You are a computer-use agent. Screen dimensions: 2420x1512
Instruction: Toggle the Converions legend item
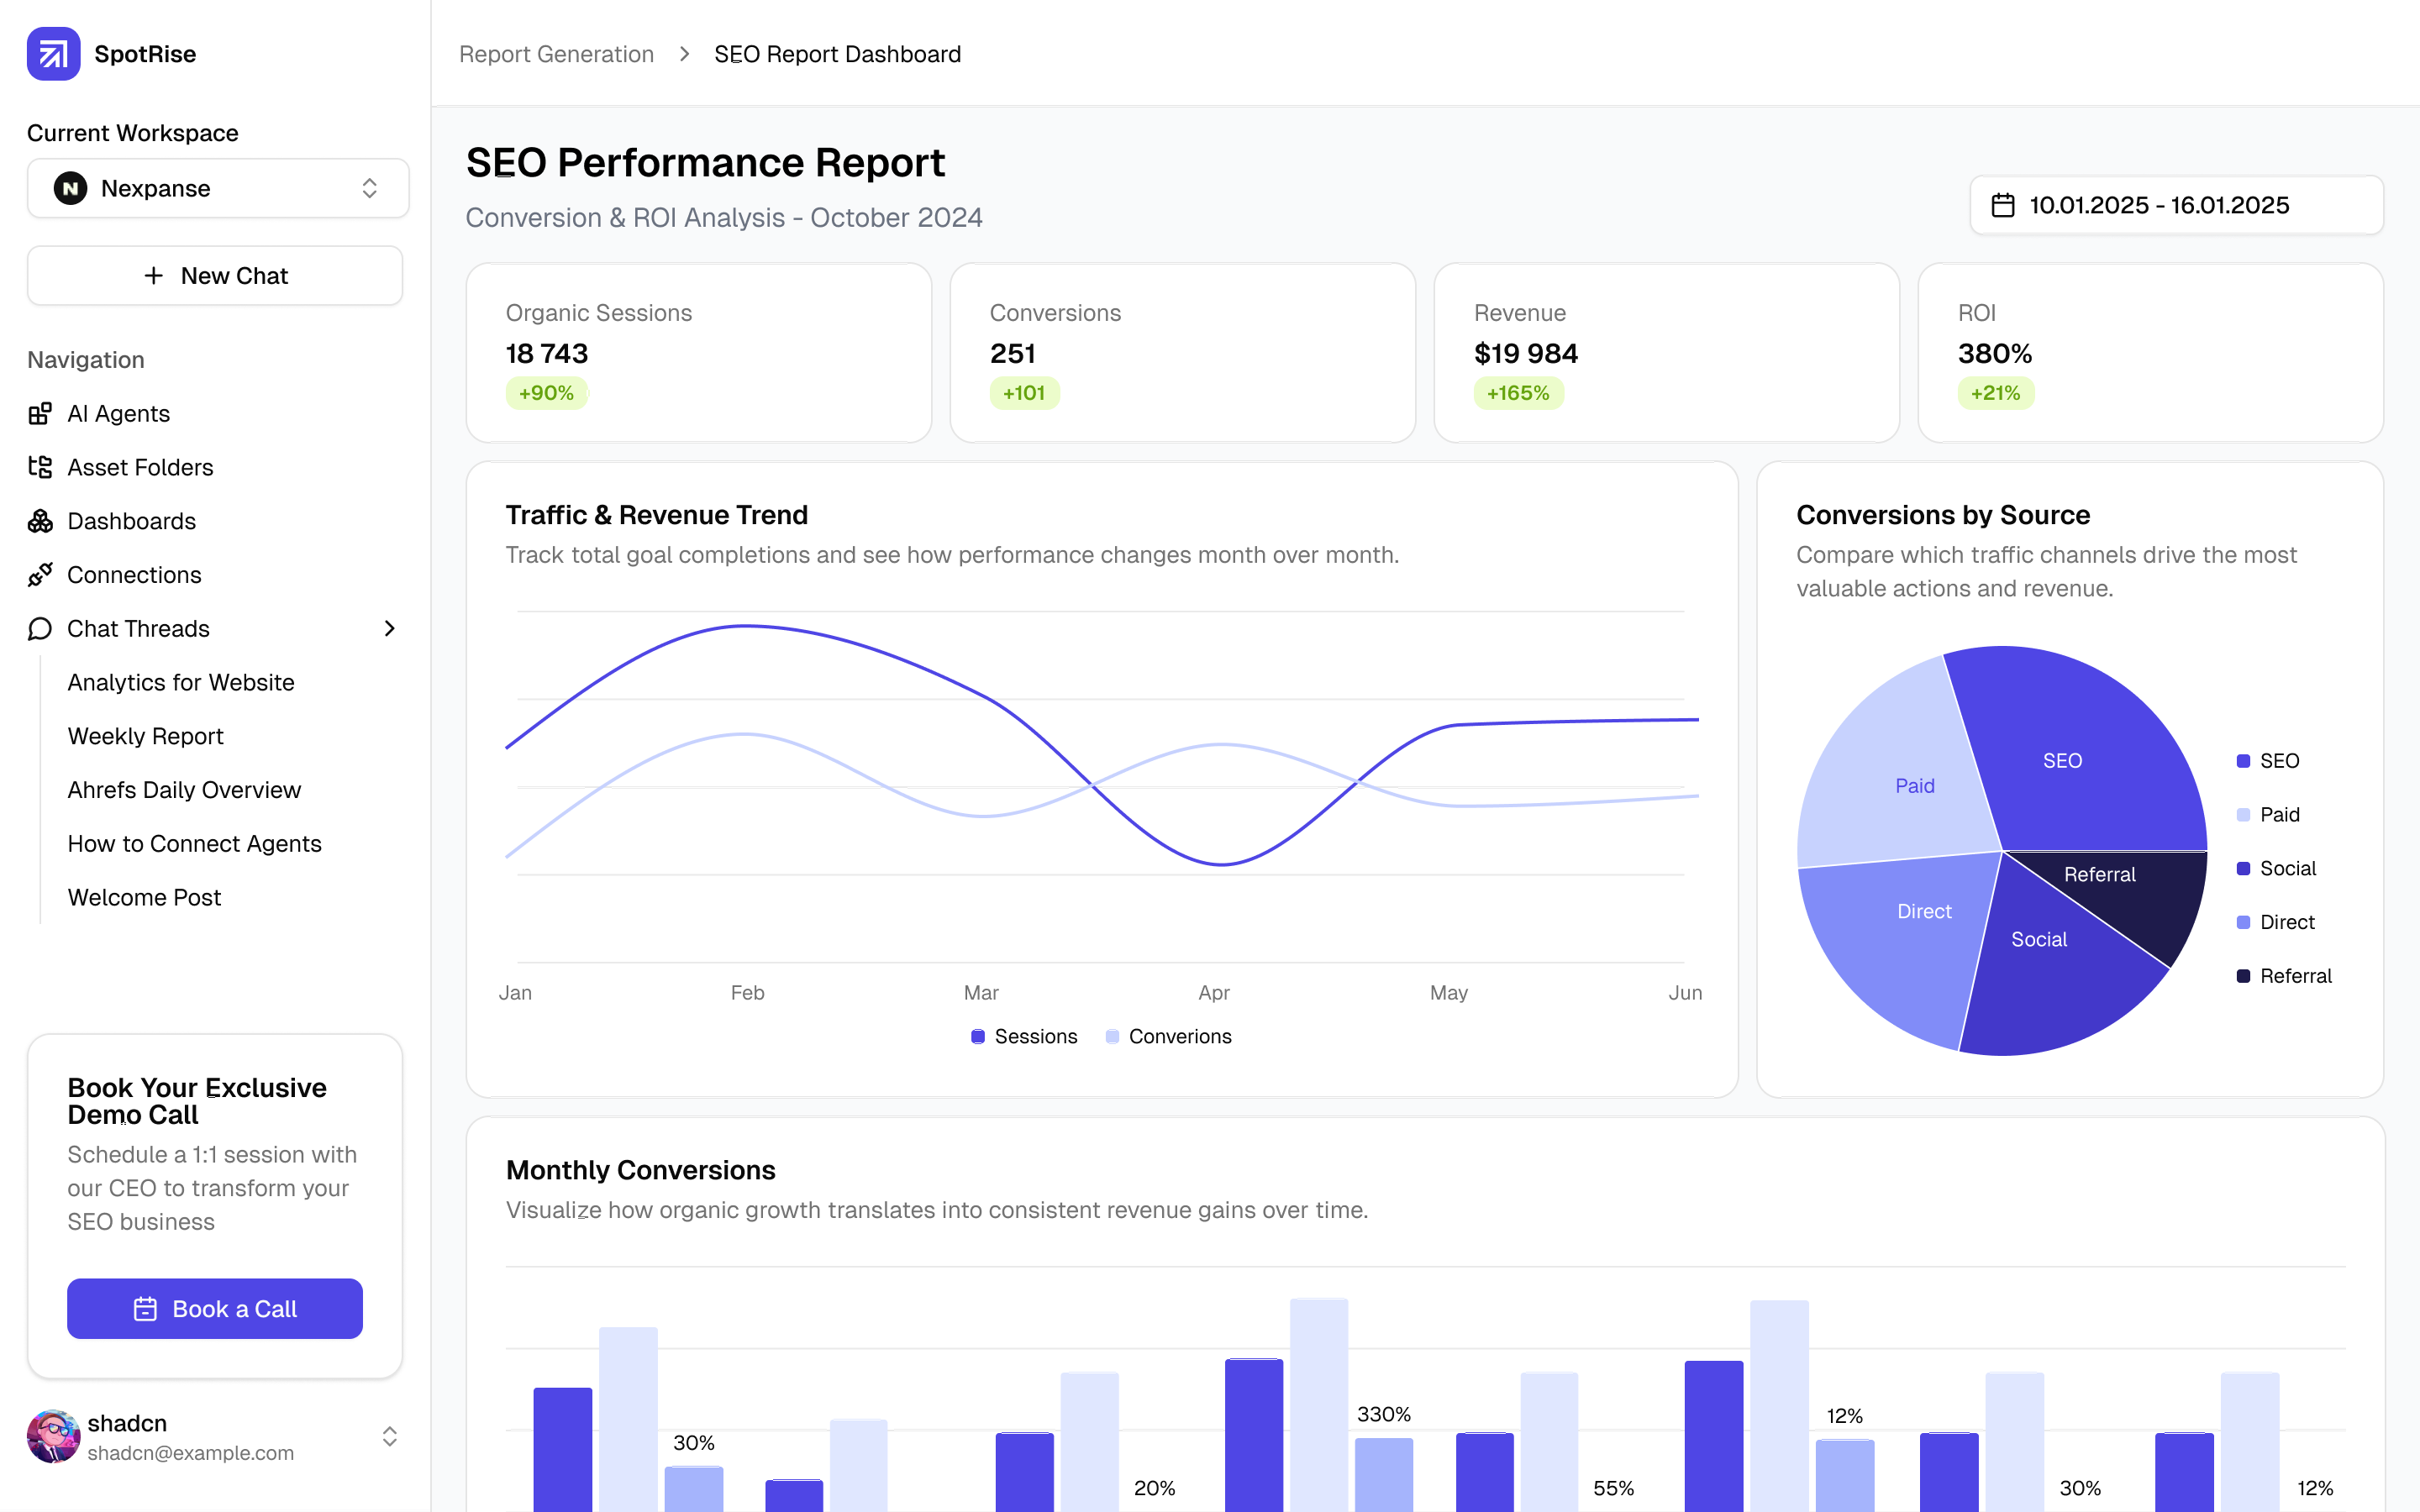(x=1168, y=1037)
